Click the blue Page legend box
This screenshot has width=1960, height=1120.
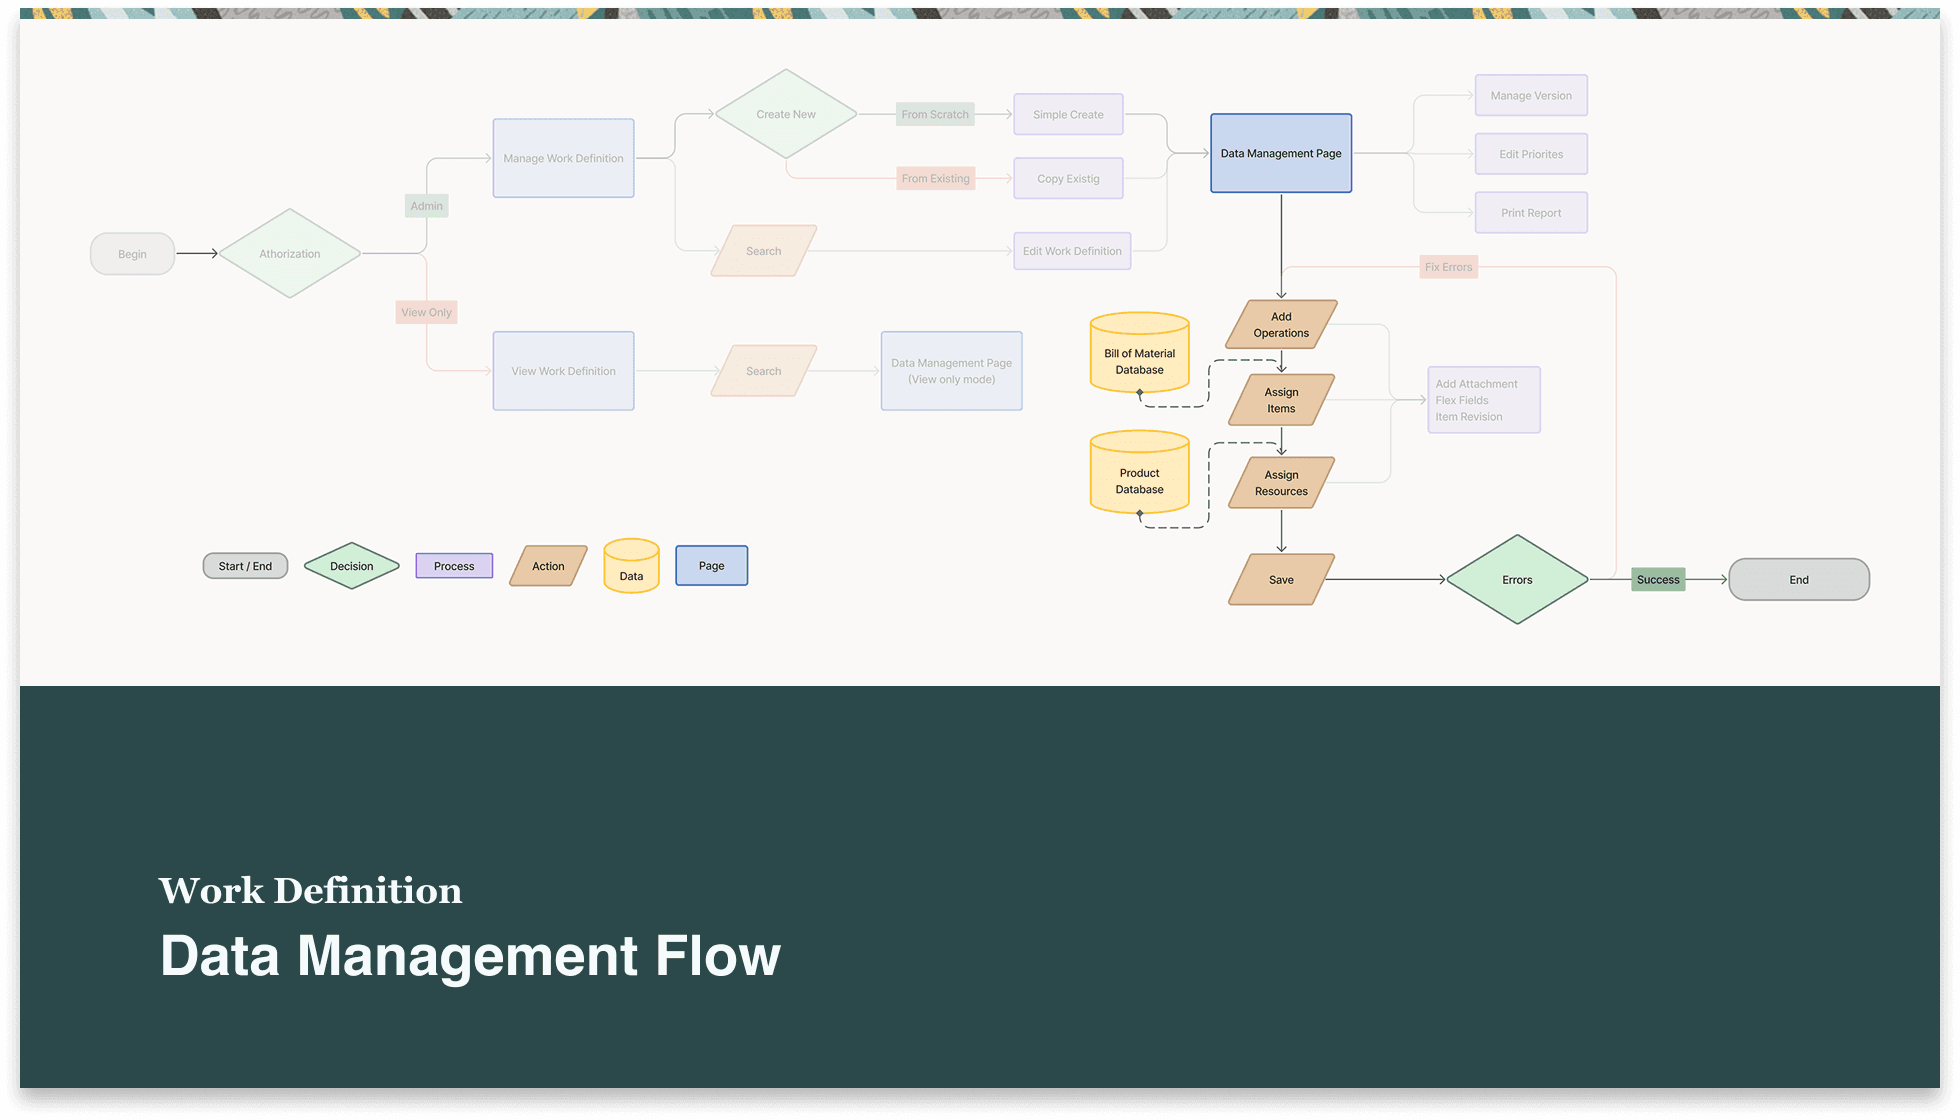711,566
